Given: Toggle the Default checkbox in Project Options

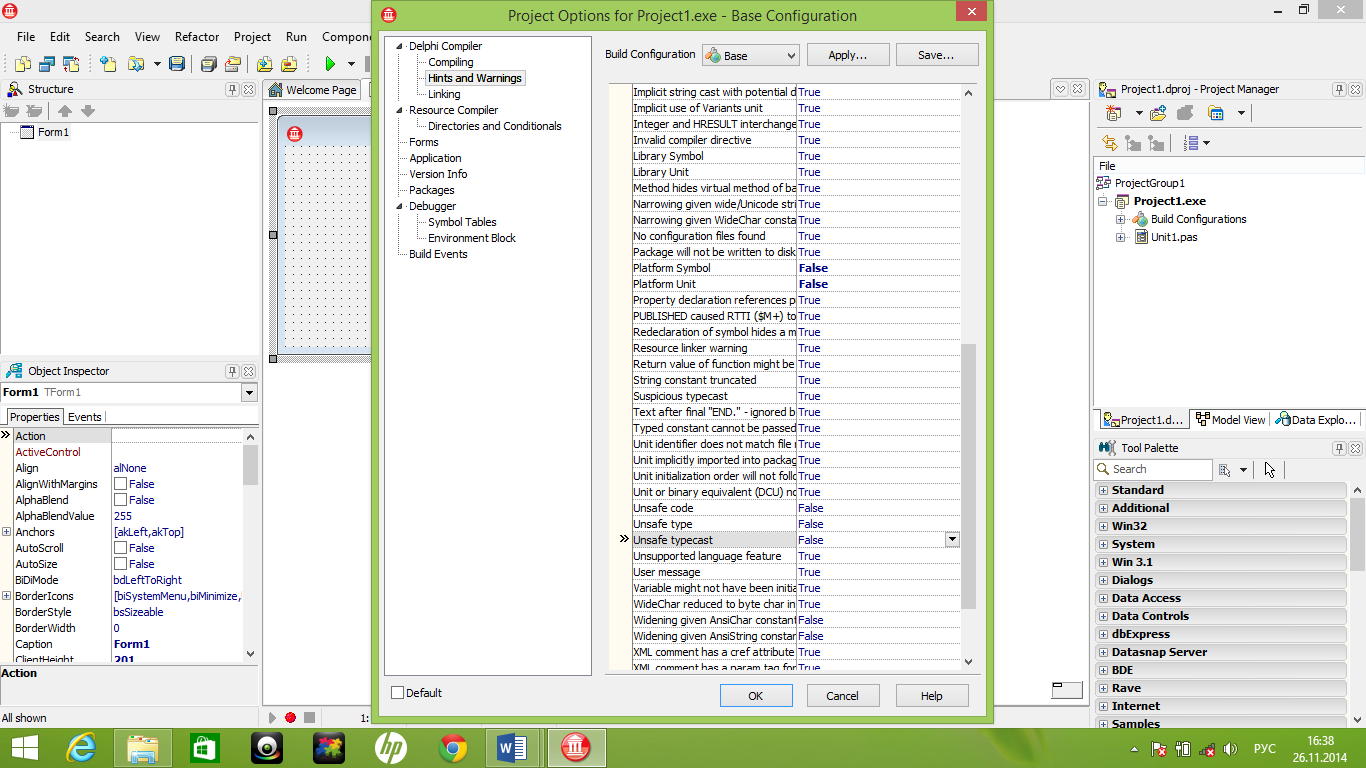Looking at the screenshot, I should click(398, 693).
